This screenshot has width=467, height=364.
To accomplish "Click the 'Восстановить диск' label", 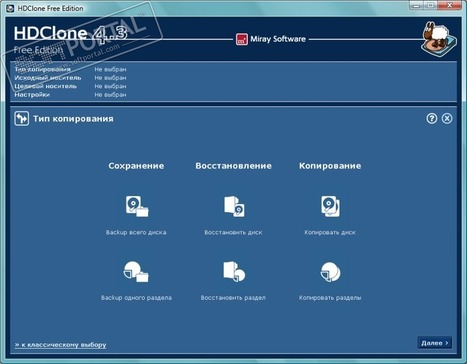I will tap(233, 232).
